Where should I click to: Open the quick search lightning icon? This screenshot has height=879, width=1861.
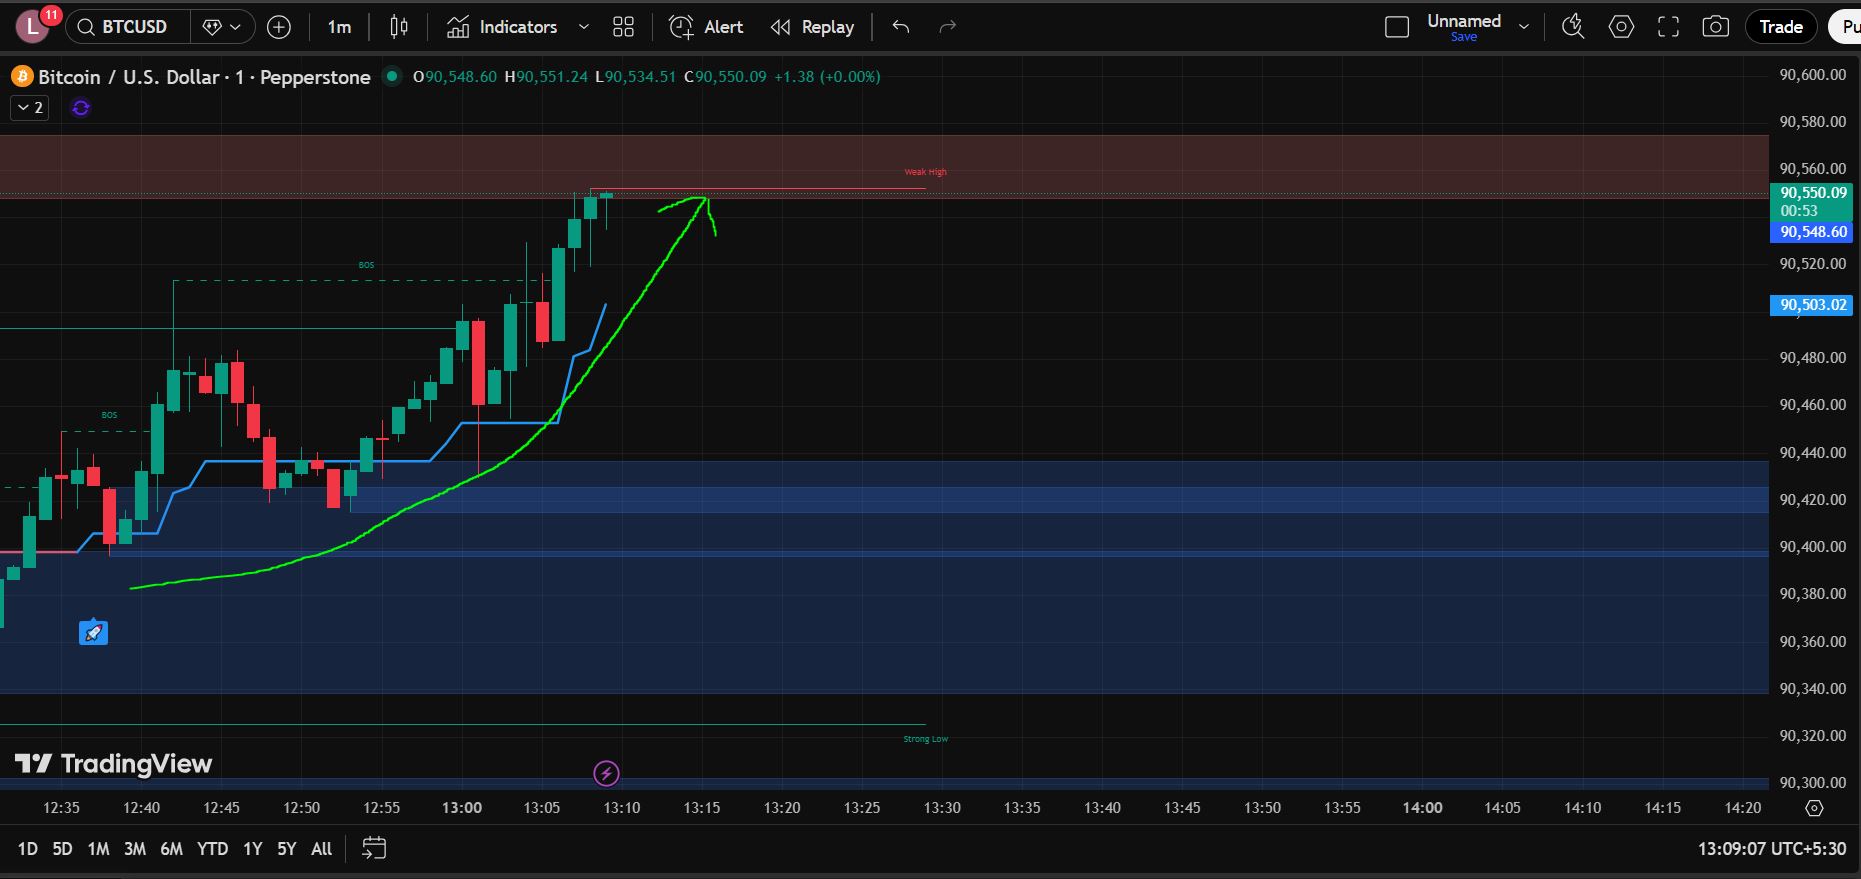pyautogui.click(x=1573, y=27)
